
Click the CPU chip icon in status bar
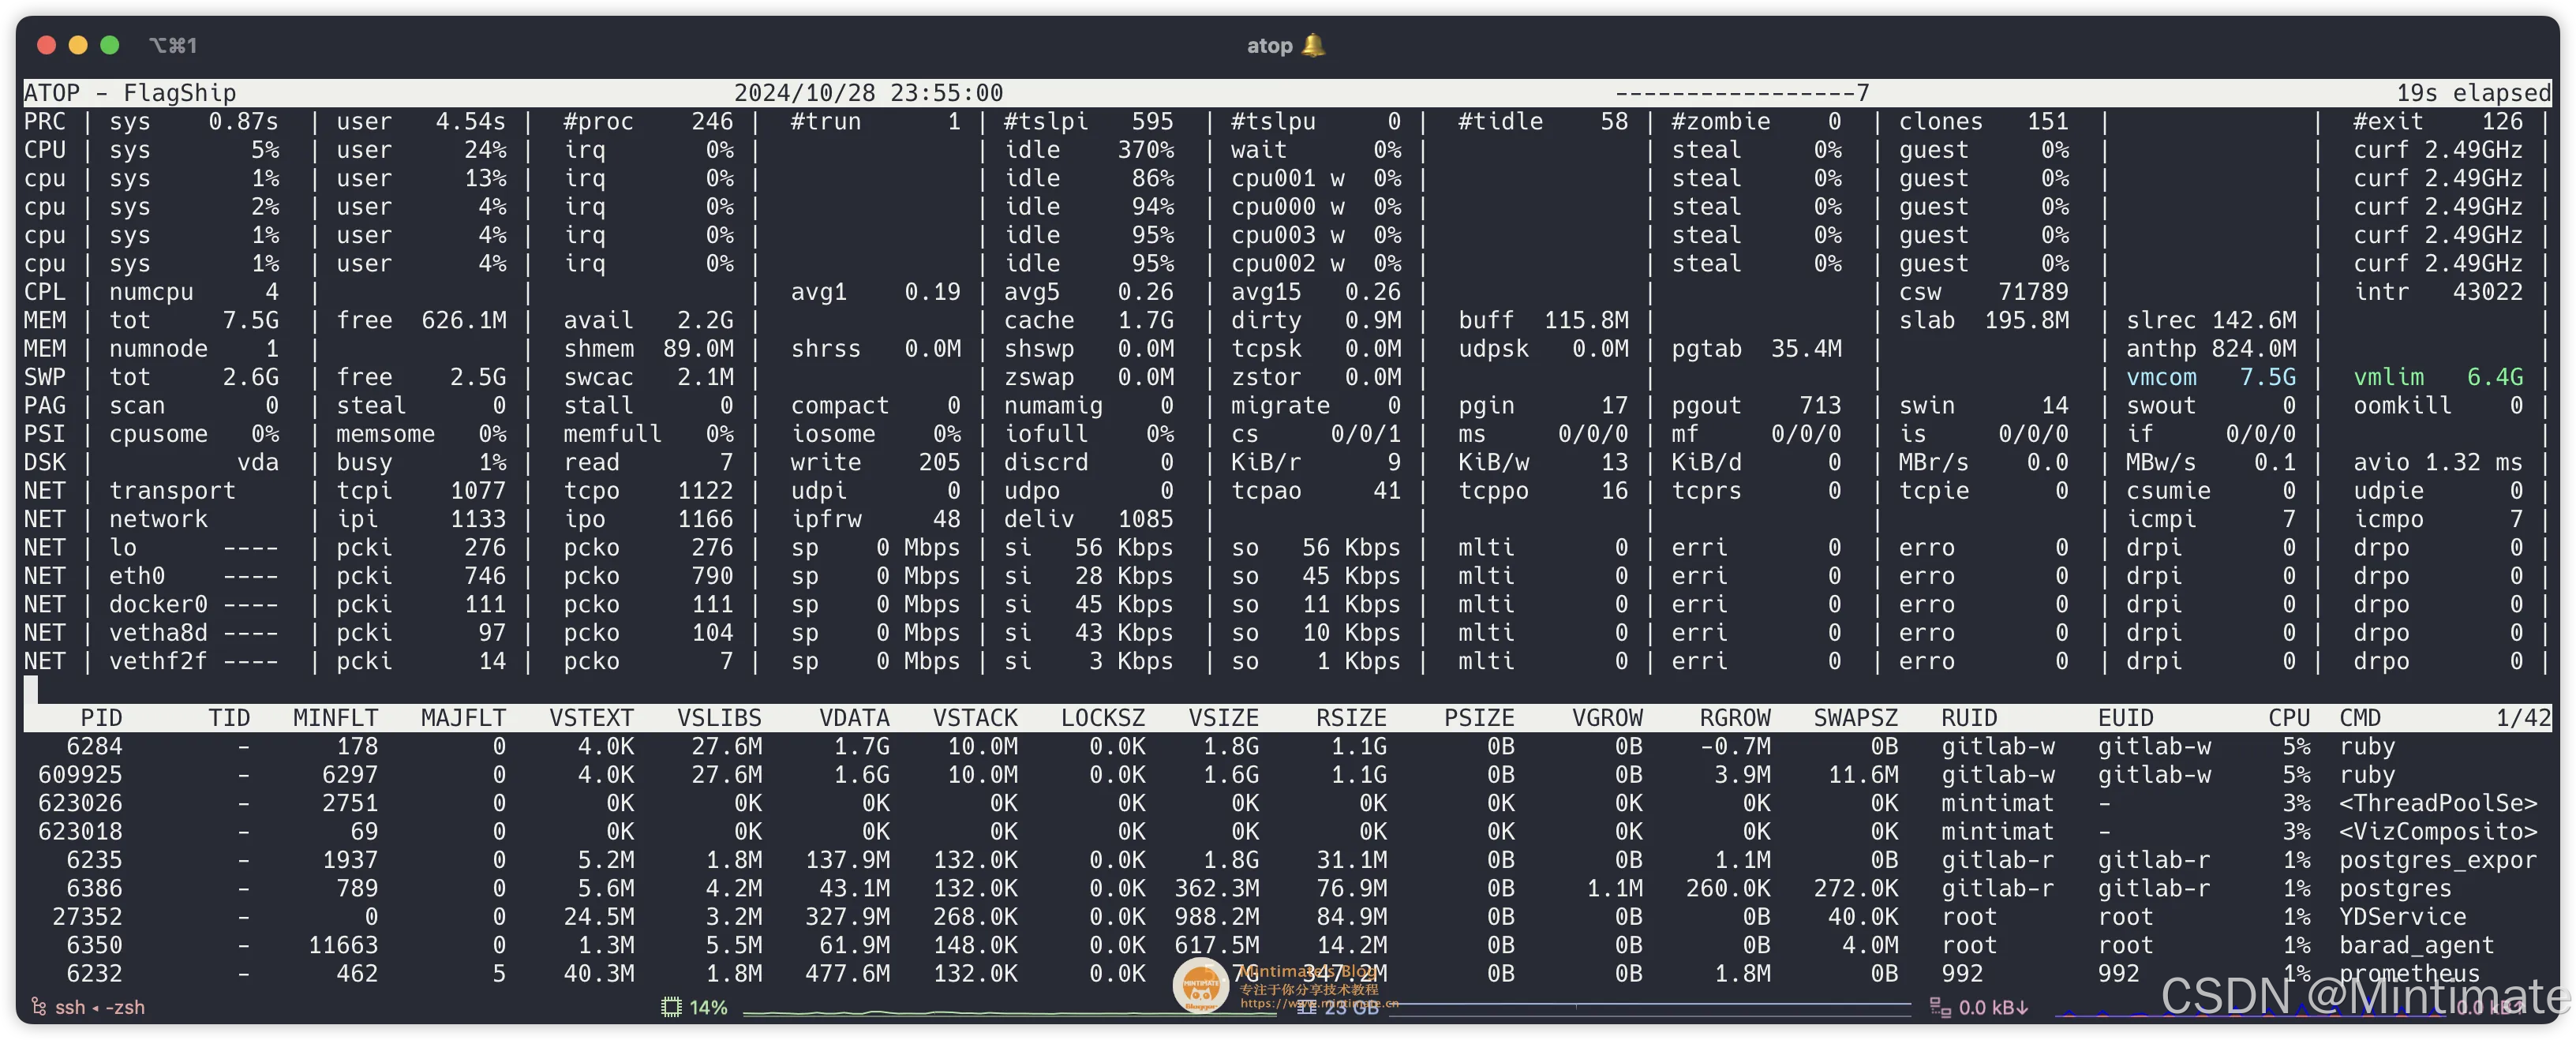point(671,1007)
